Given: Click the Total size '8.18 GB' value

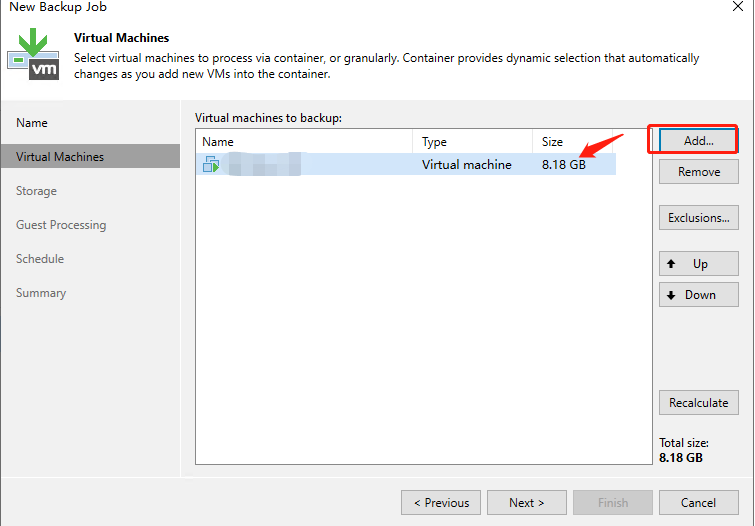Looking at the screenshot, I should tap(680, 458).
